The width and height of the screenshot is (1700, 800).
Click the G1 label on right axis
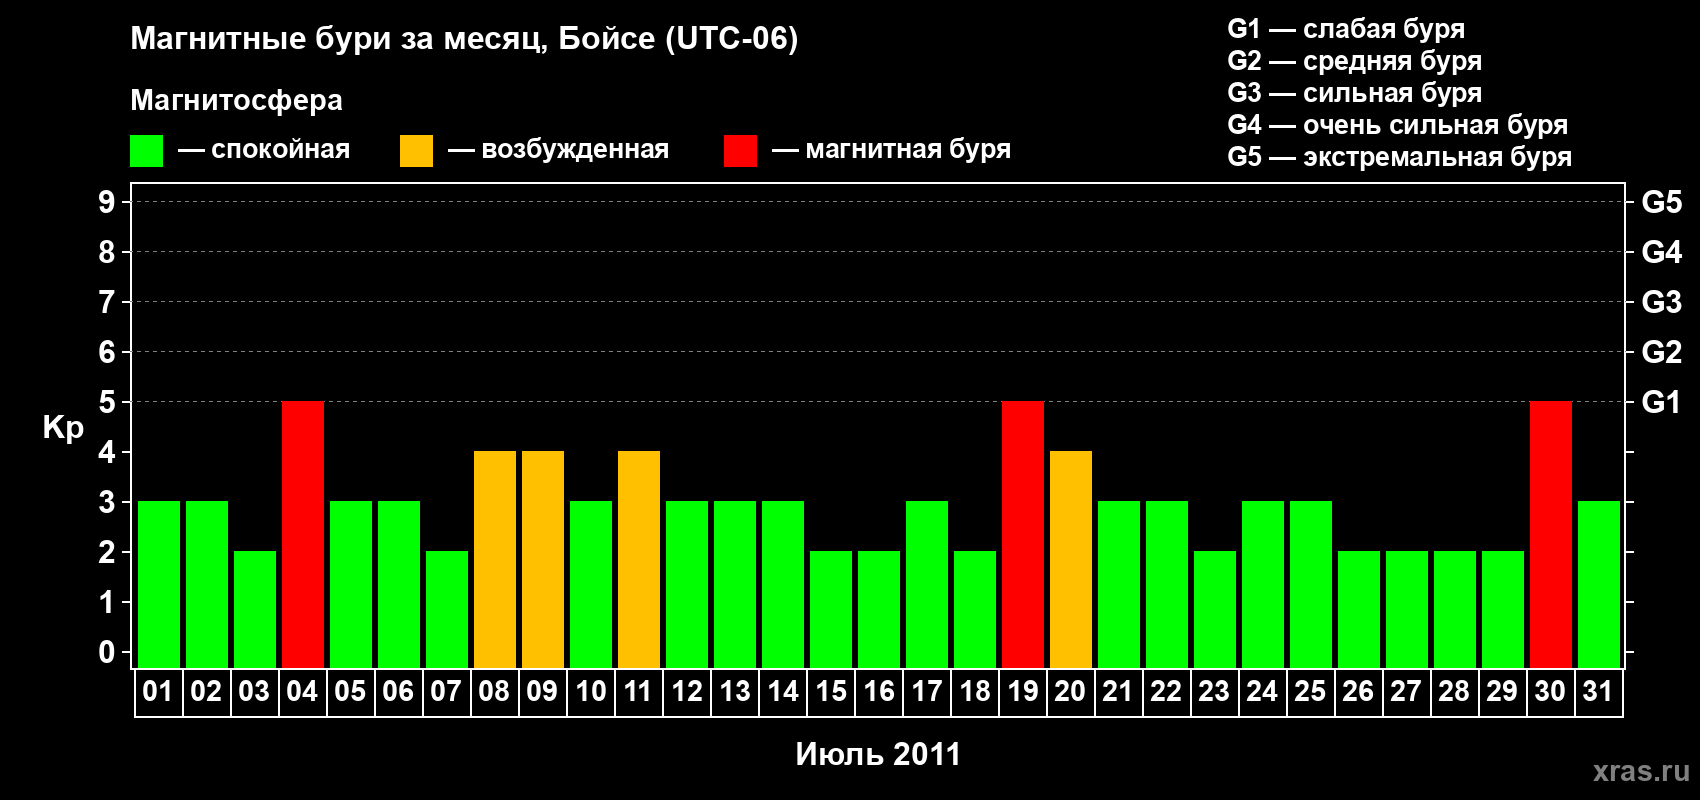click(x=1662, y=403)
